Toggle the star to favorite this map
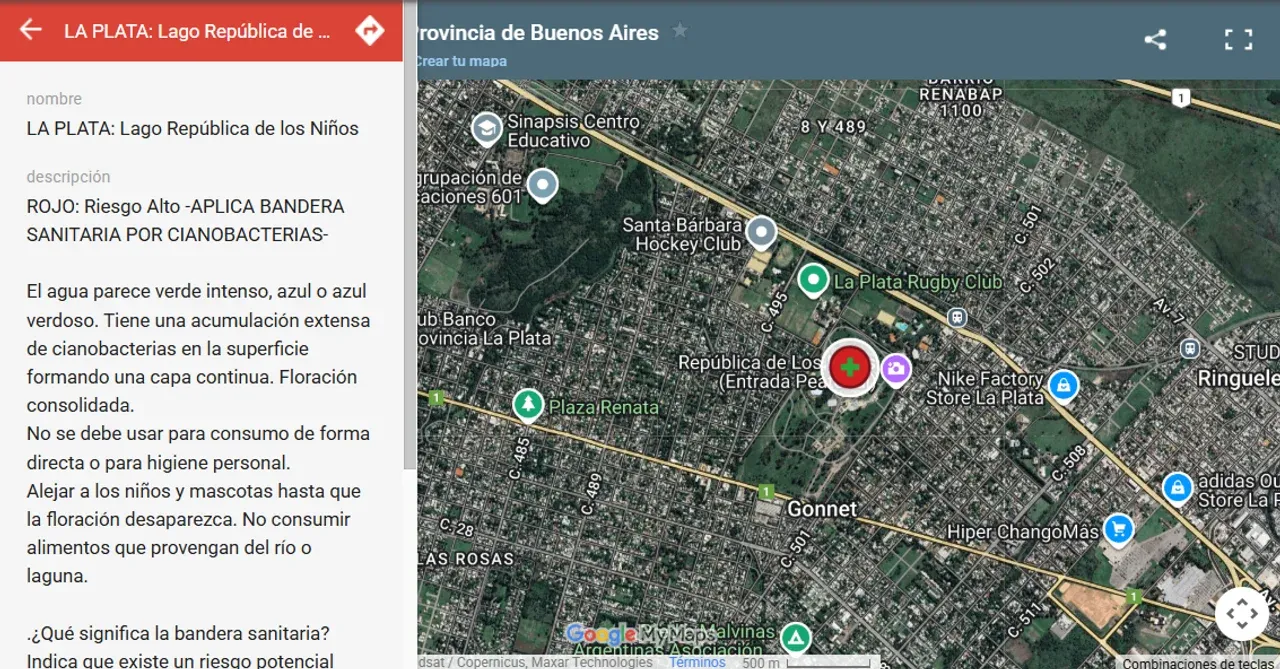This screenshot has height=669, width=1280. (x=679, y=31)
